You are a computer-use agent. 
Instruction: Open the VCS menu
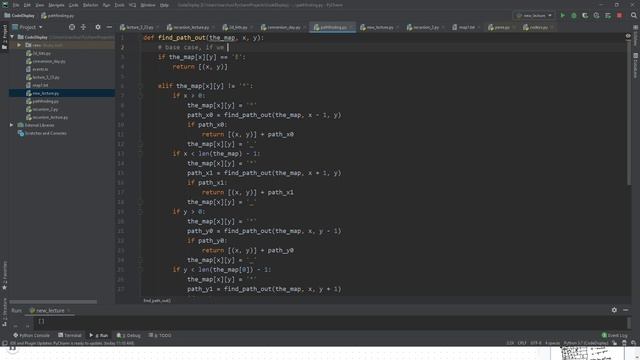point(132,5)
